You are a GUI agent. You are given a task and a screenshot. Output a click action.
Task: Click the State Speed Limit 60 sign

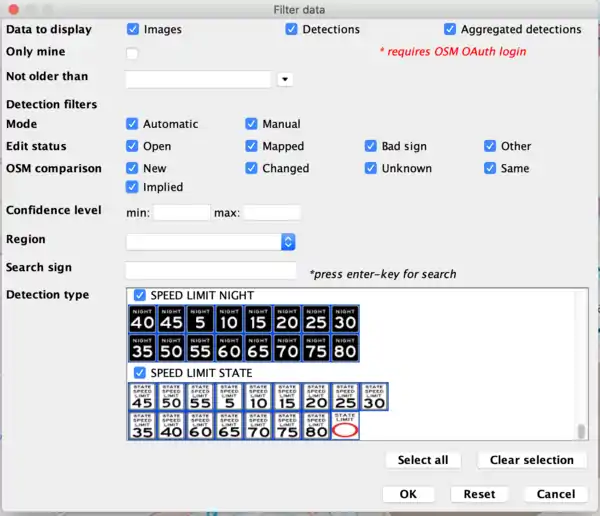click(x=201, y=426)
